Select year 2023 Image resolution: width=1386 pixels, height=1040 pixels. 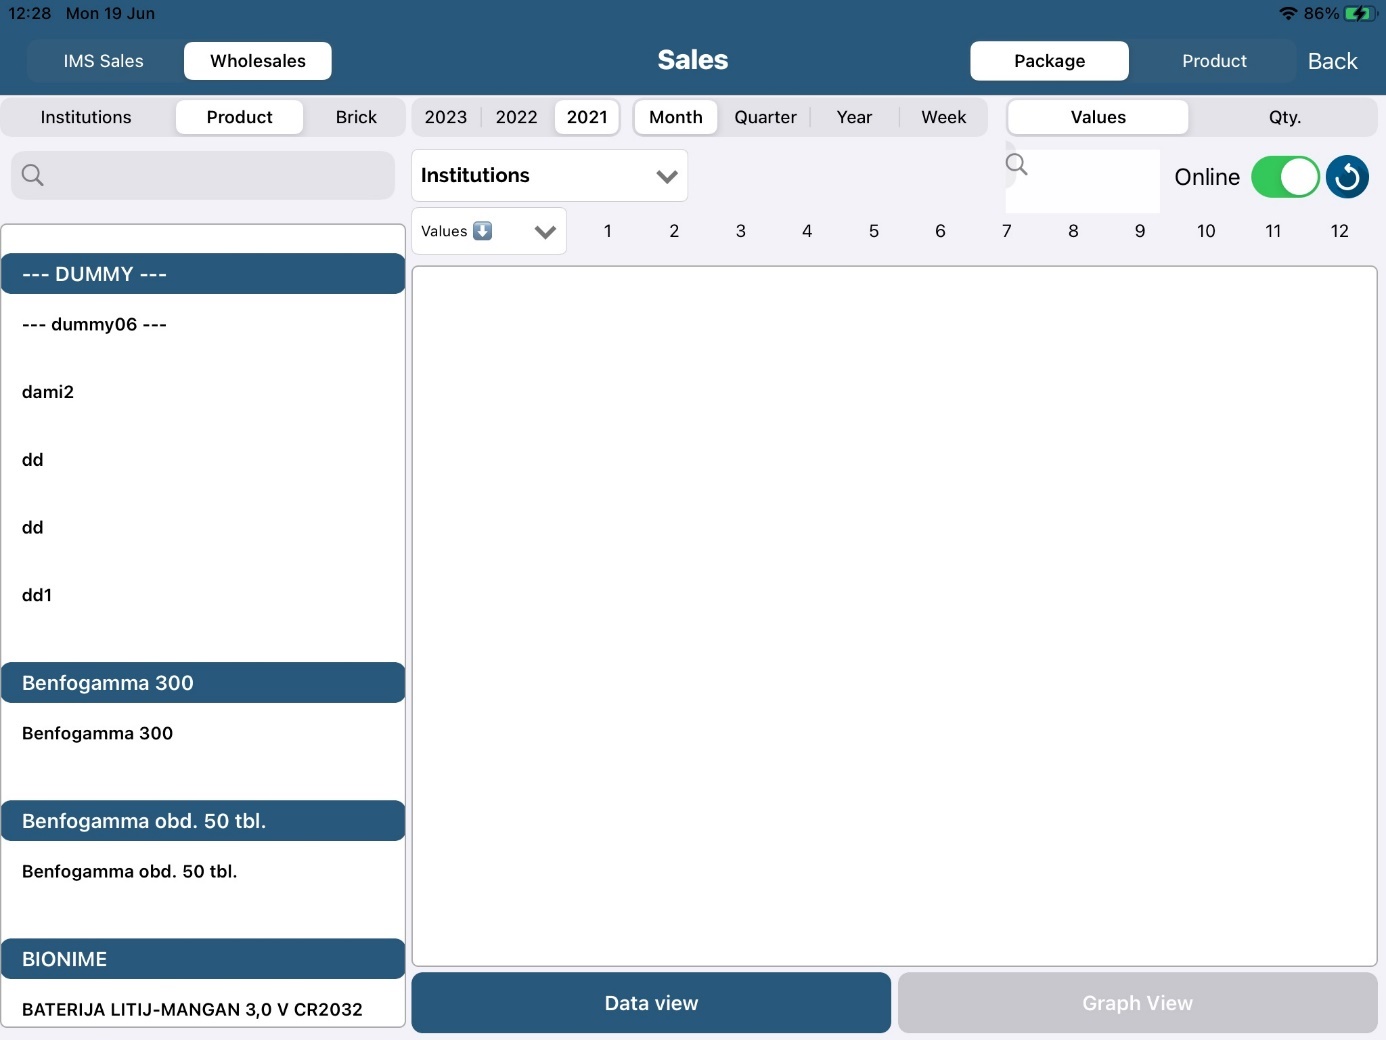(446, 117)
